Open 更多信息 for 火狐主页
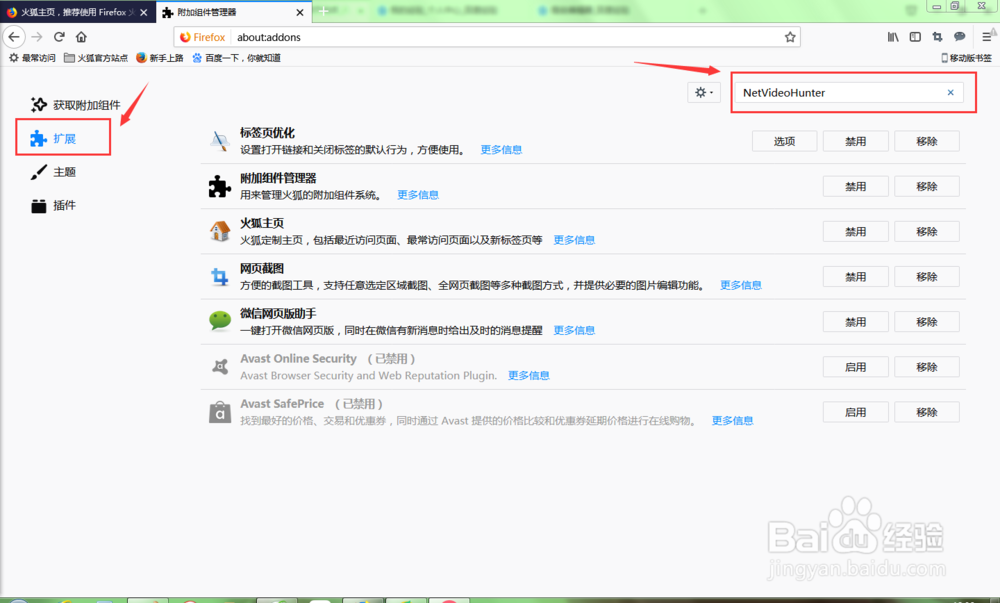This screenshot has height=603, width=1000. coord(574,240)
